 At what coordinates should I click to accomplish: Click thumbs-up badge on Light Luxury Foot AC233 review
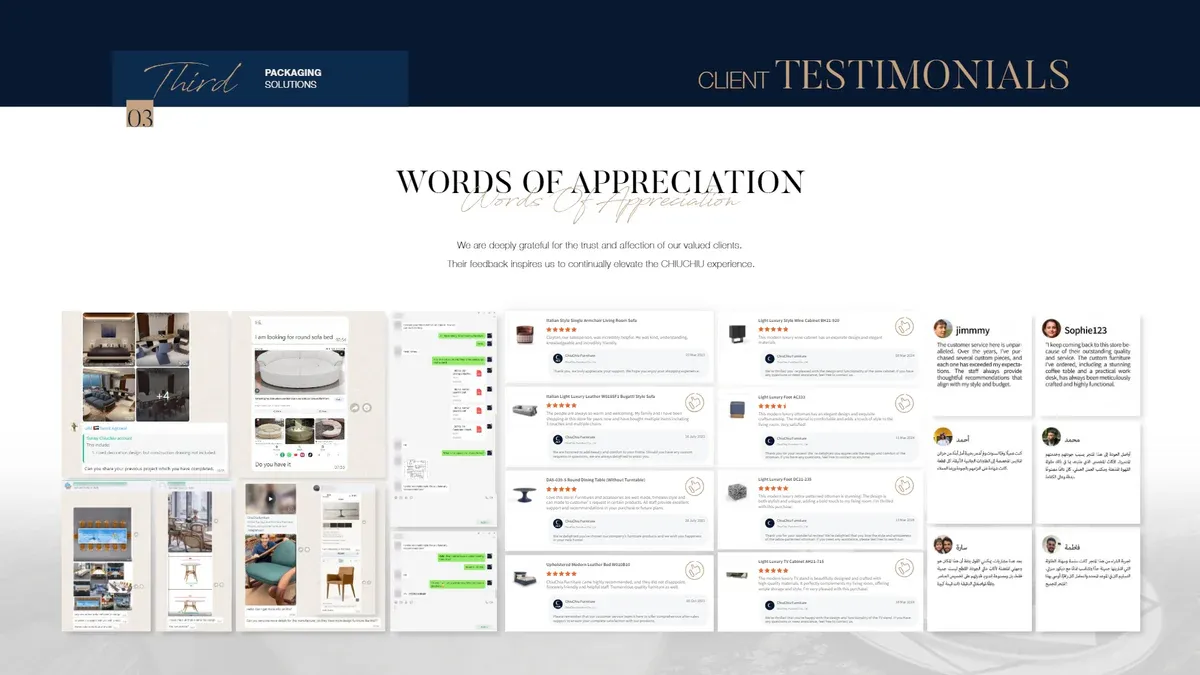[x=906, y=405]
